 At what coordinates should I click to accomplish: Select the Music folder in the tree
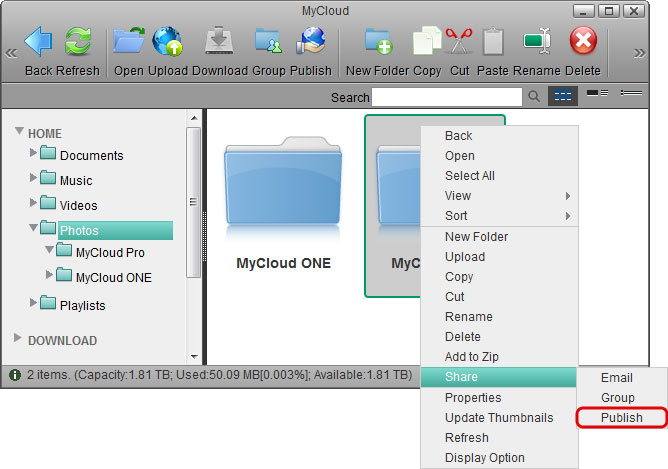[x=75, y=181]
